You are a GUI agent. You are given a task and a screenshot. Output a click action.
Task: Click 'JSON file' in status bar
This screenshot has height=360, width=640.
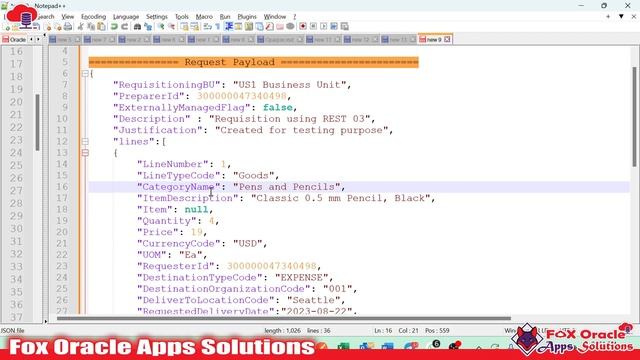[13, 331]
